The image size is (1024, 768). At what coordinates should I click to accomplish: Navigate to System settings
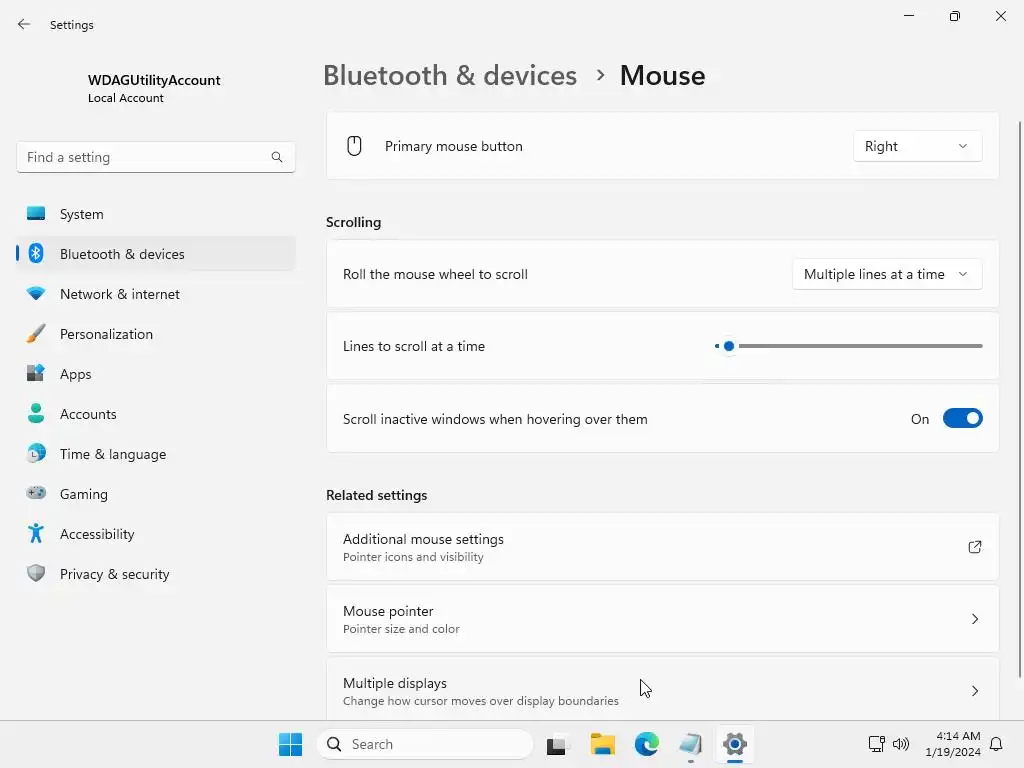(155, 214)
